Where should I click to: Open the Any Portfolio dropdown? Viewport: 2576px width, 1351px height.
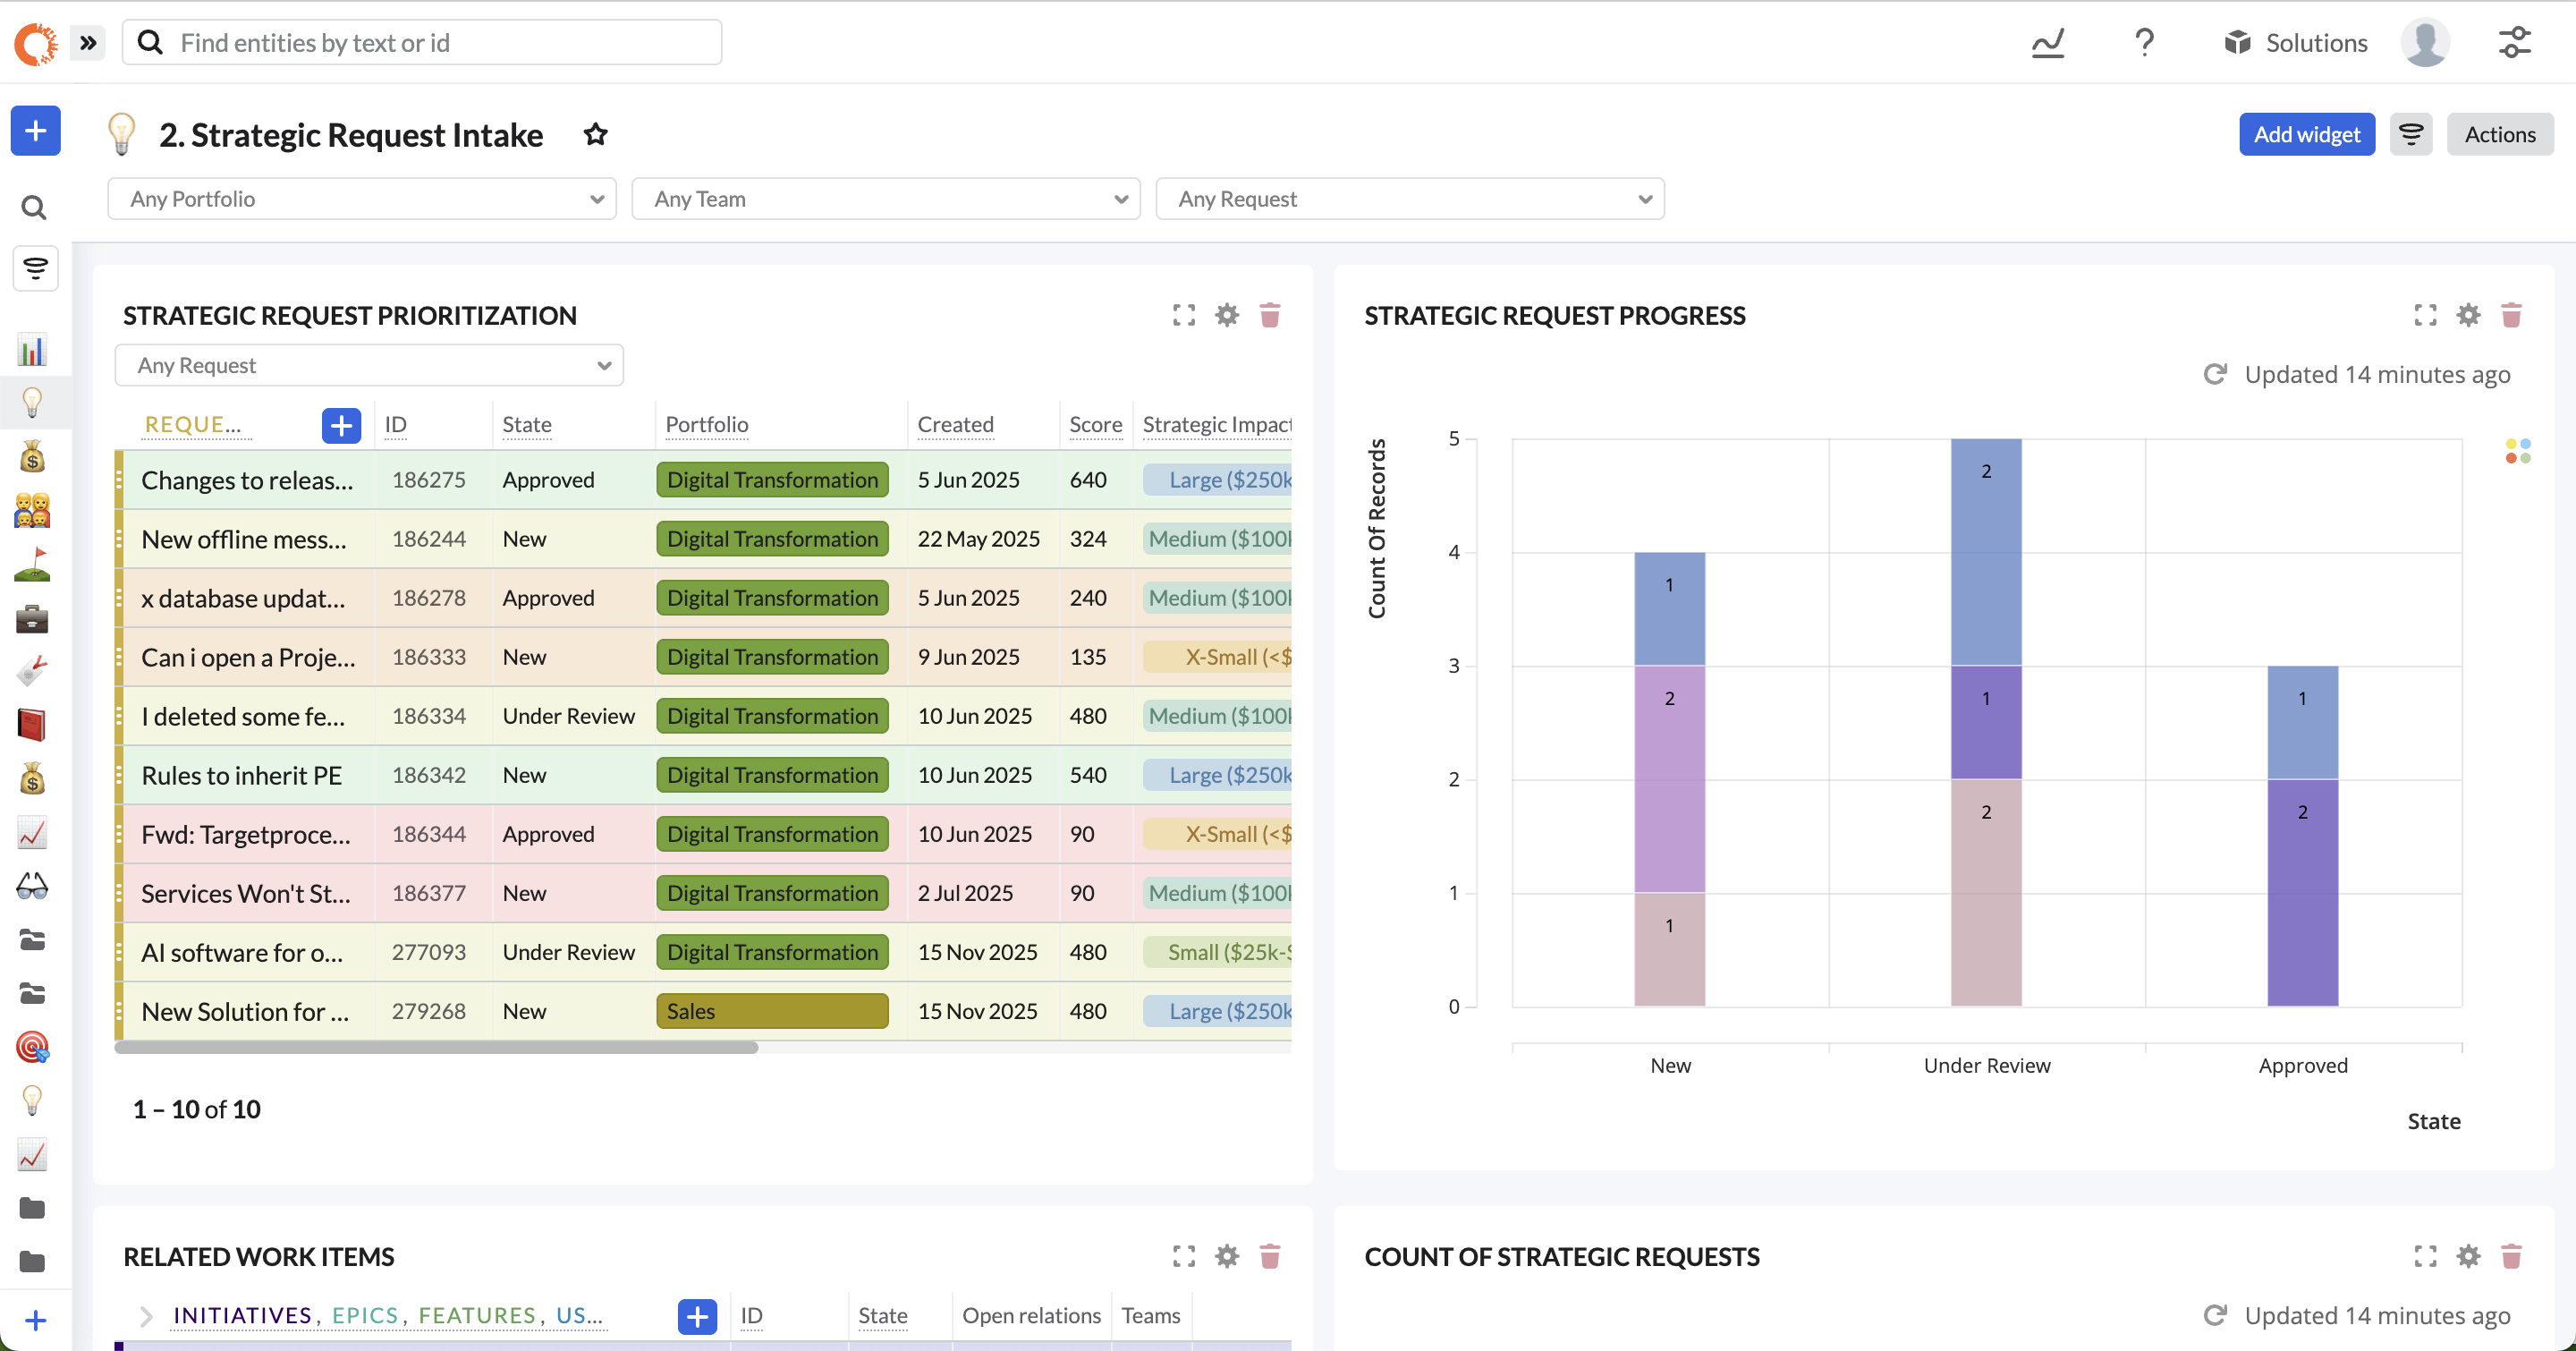[362, 199]
